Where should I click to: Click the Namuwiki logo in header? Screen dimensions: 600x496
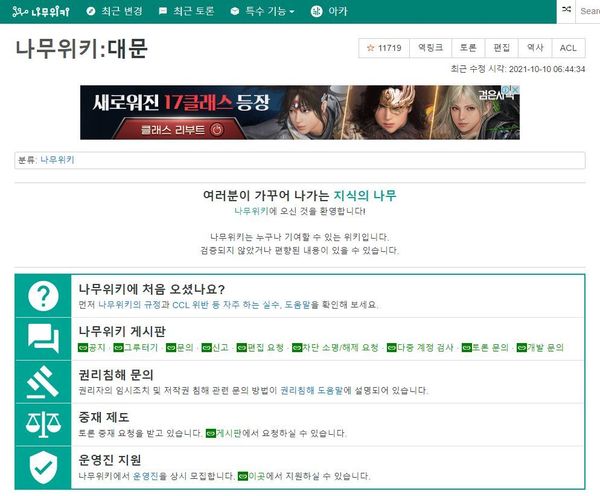coord(41,11)
